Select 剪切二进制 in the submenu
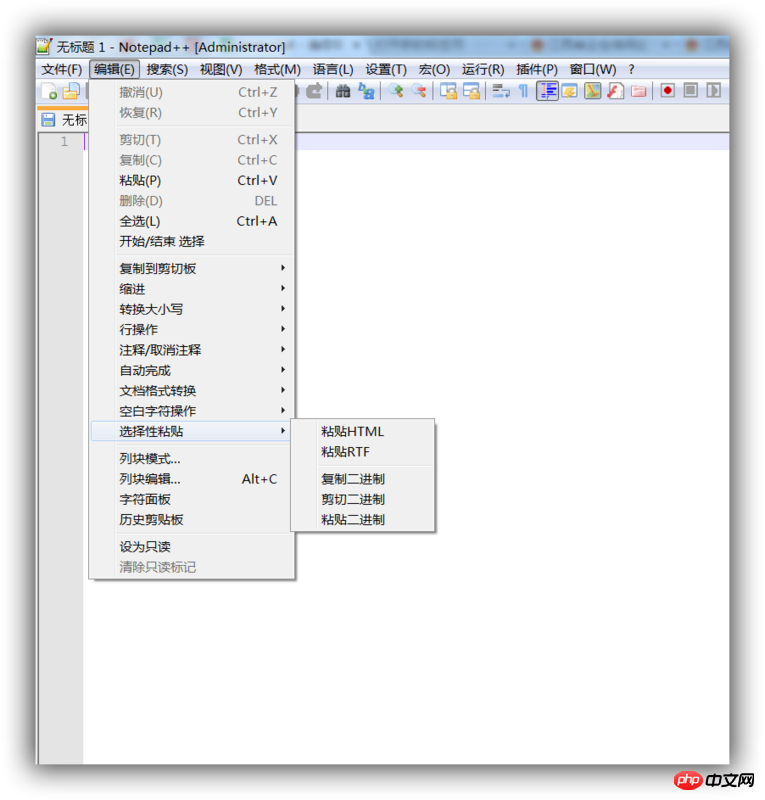Screen dimensions: 765x800 tap(363, 499)
